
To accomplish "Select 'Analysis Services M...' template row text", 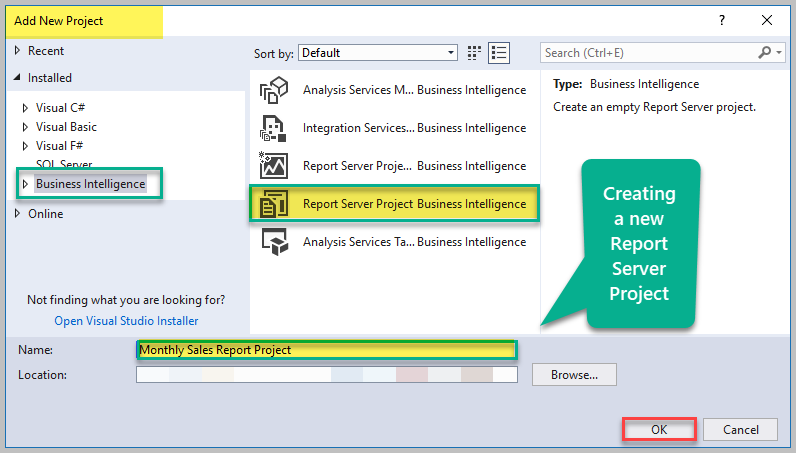I will click(358, 90).
